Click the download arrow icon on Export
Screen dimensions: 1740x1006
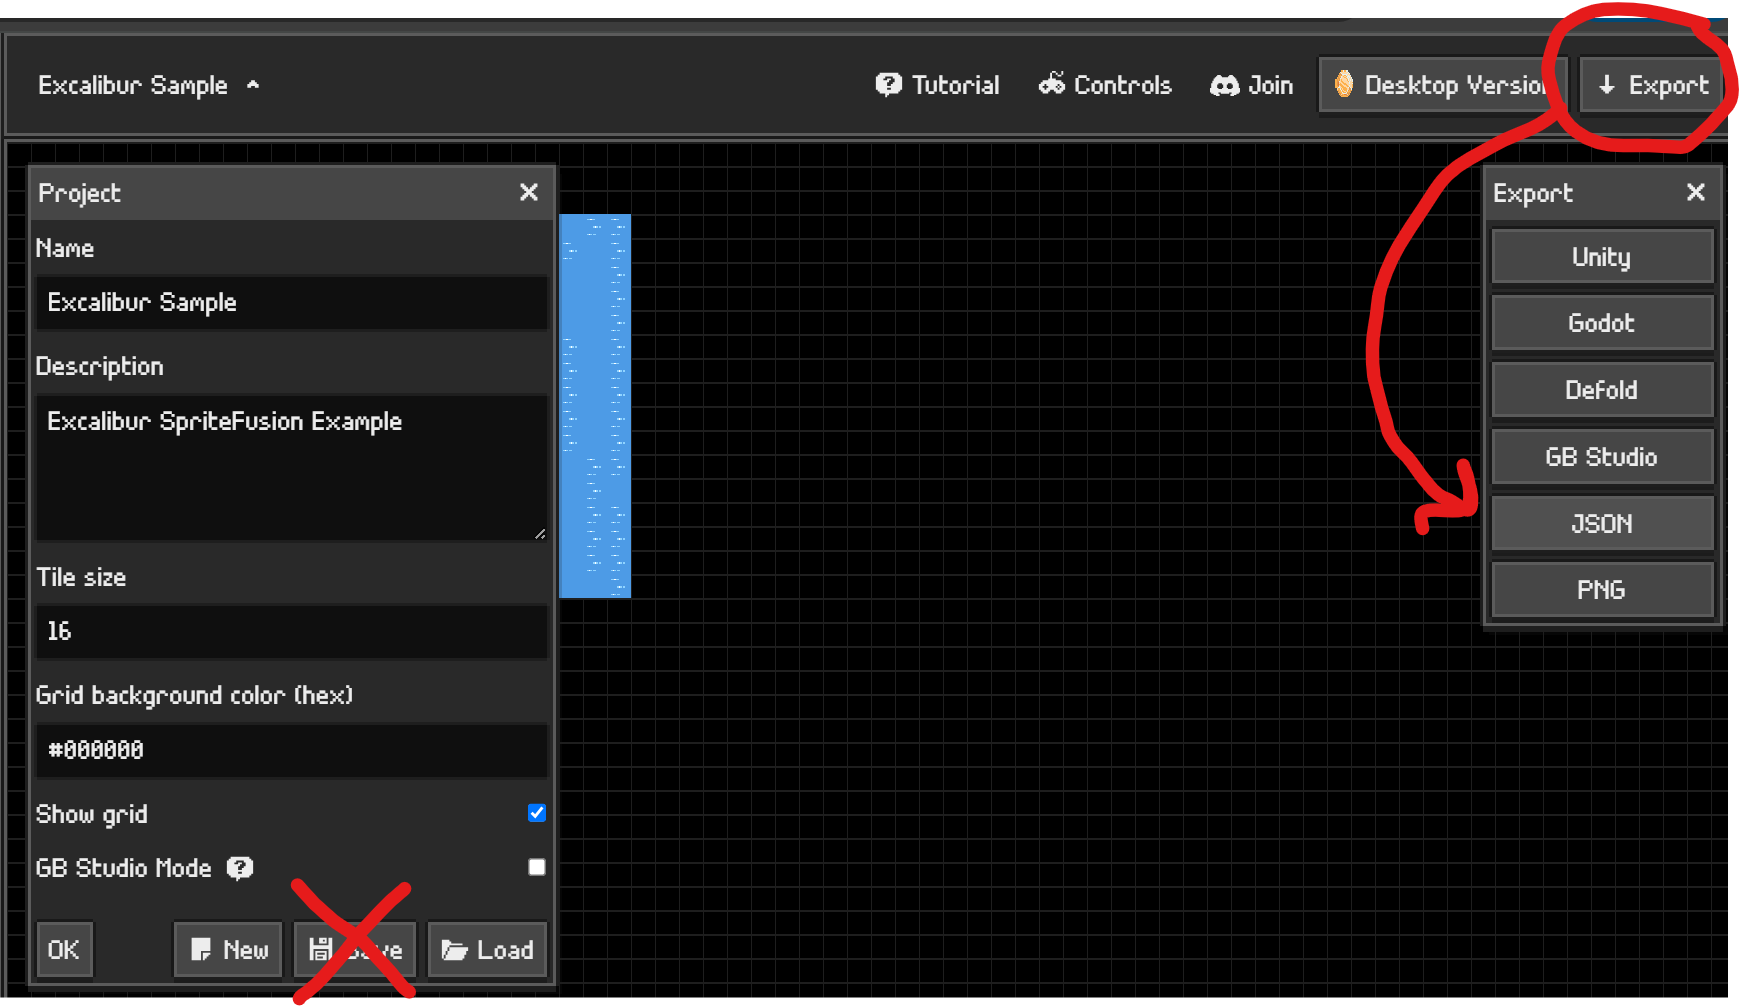coord(1608,85)
